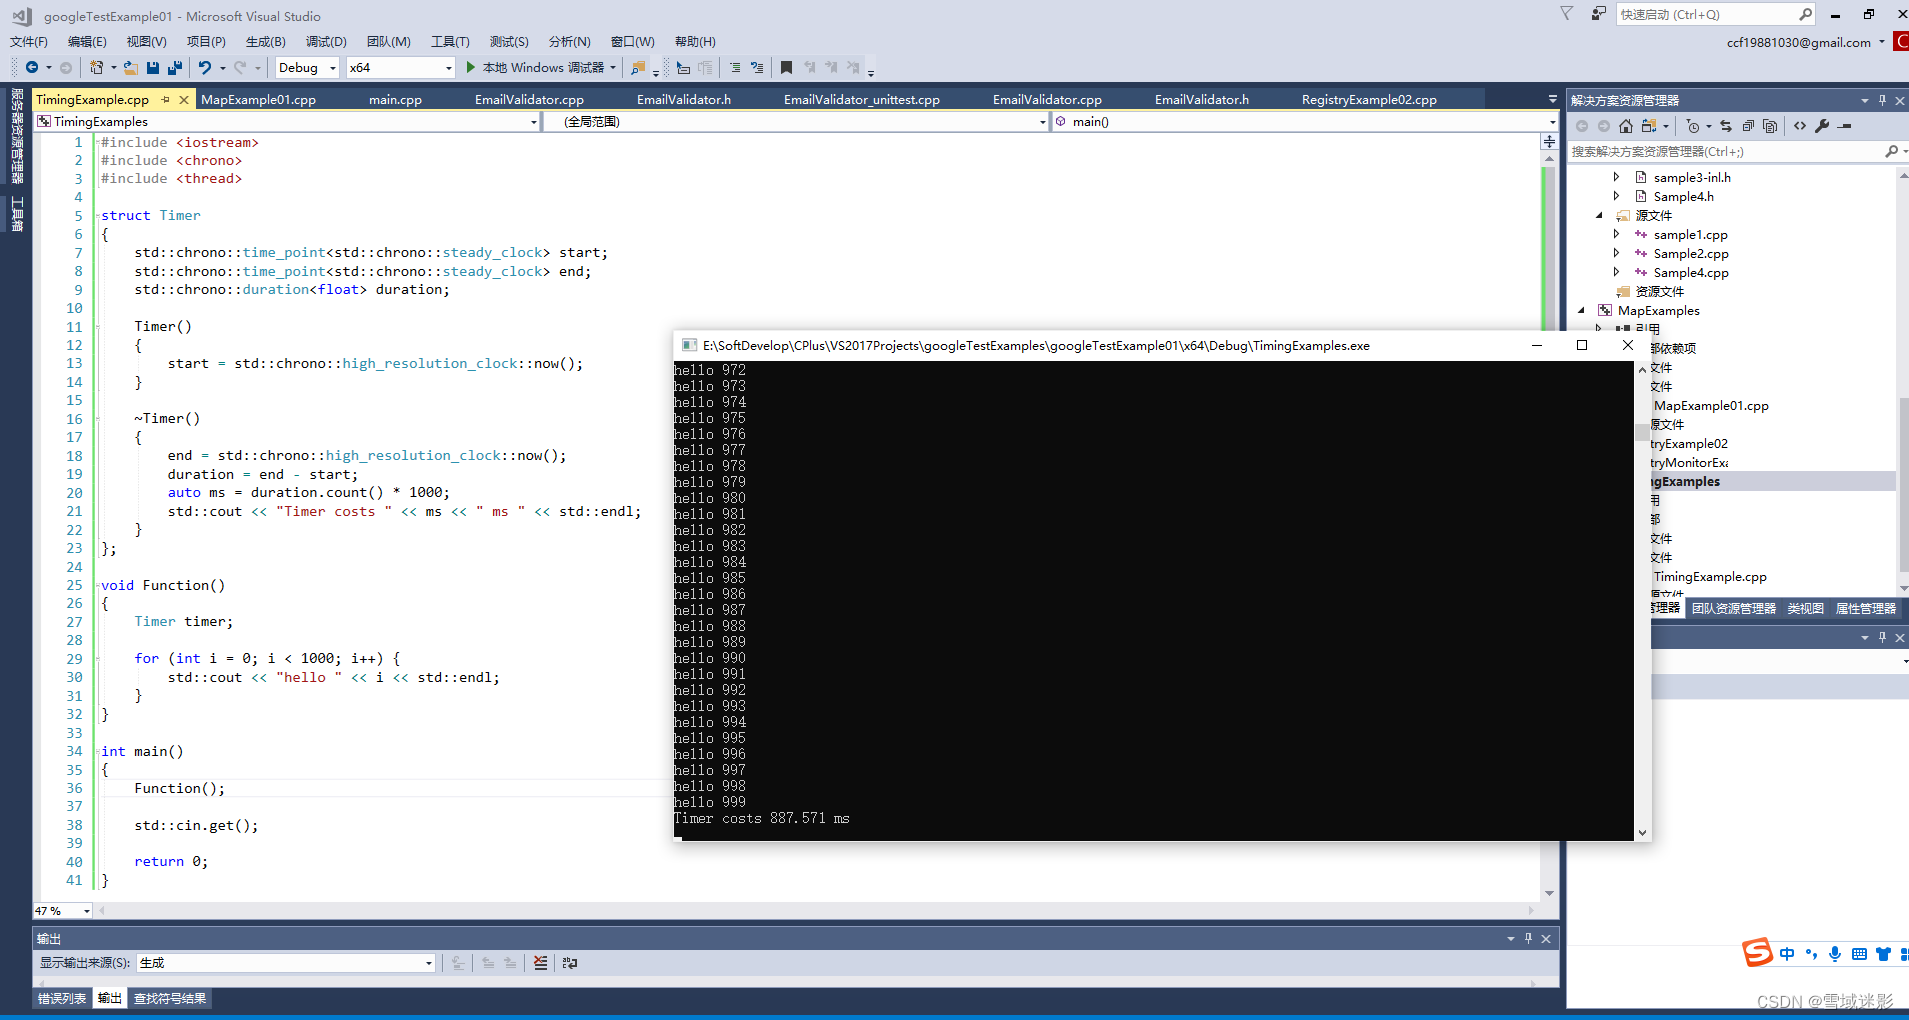Image resolution: width=1909 pixels, height=1020 pixels.
Task: Click the feedback icon near Quick Launch
Action: pyautogui.click(x=1598, y=14)
